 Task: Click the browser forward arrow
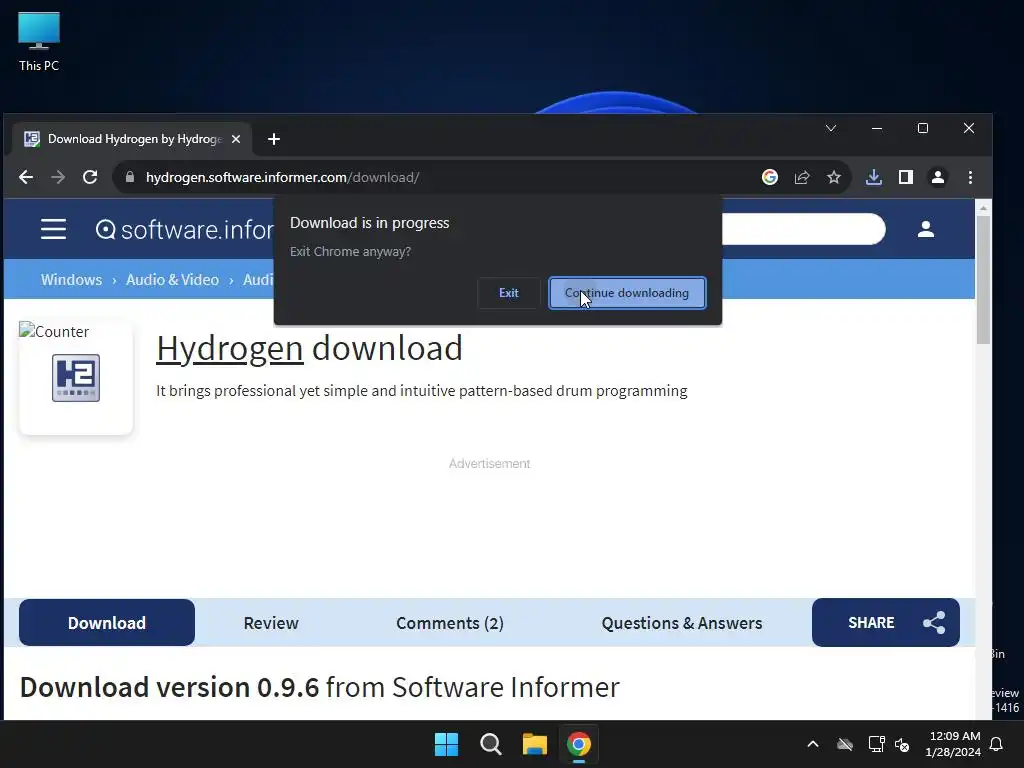click(58, 177)
